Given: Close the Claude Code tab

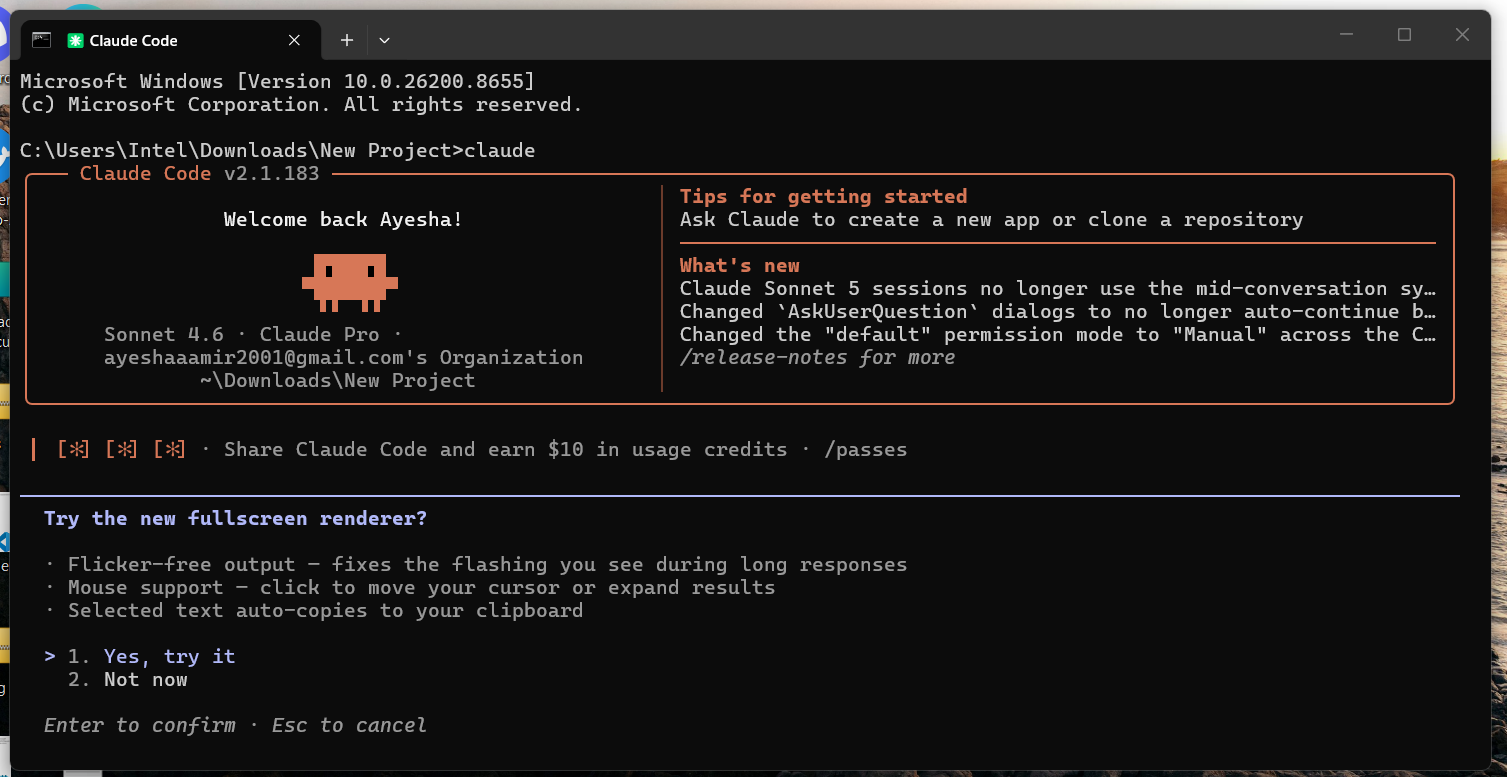Looking at the screenshot, I should [x=294, y=40].
